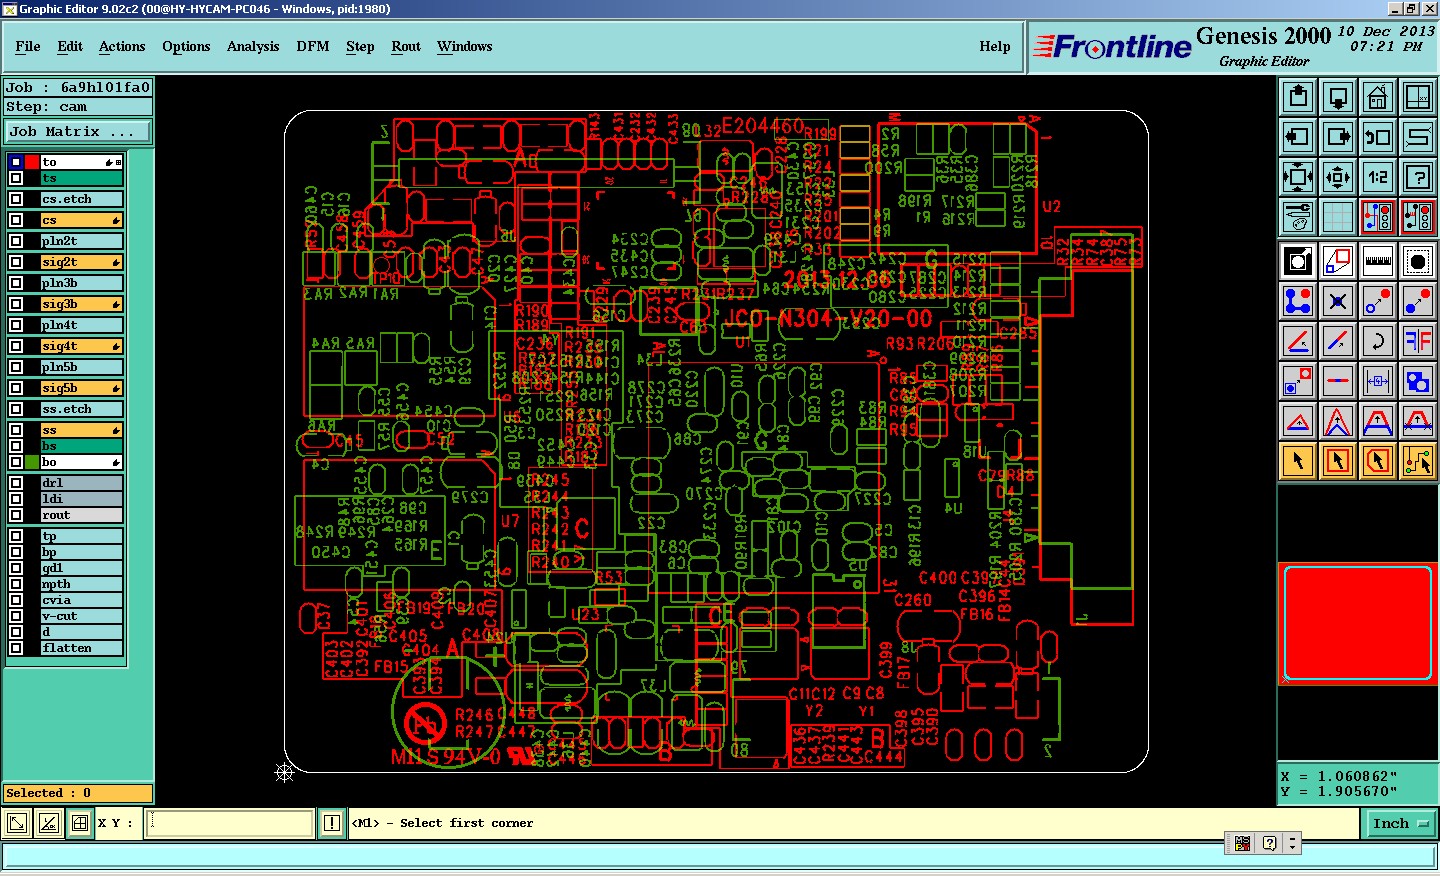The height and width of the screenshot is (876, 1440).
Task: Click the grid-snap icon left of X Y
Action: pos(80,823)
